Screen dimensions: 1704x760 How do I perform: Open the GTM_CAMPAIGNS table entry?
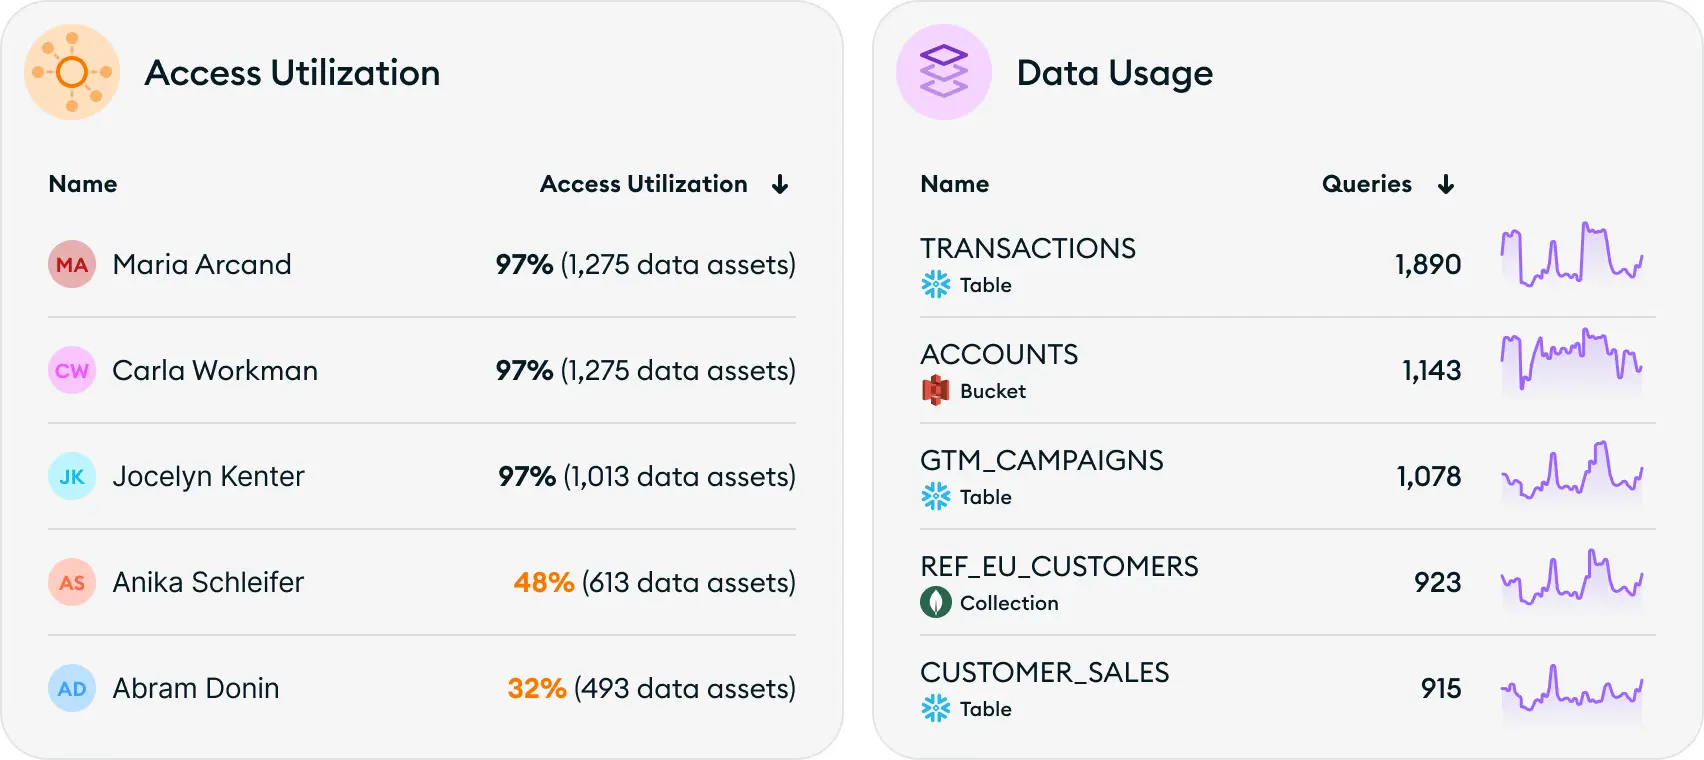click(1042, 460)
